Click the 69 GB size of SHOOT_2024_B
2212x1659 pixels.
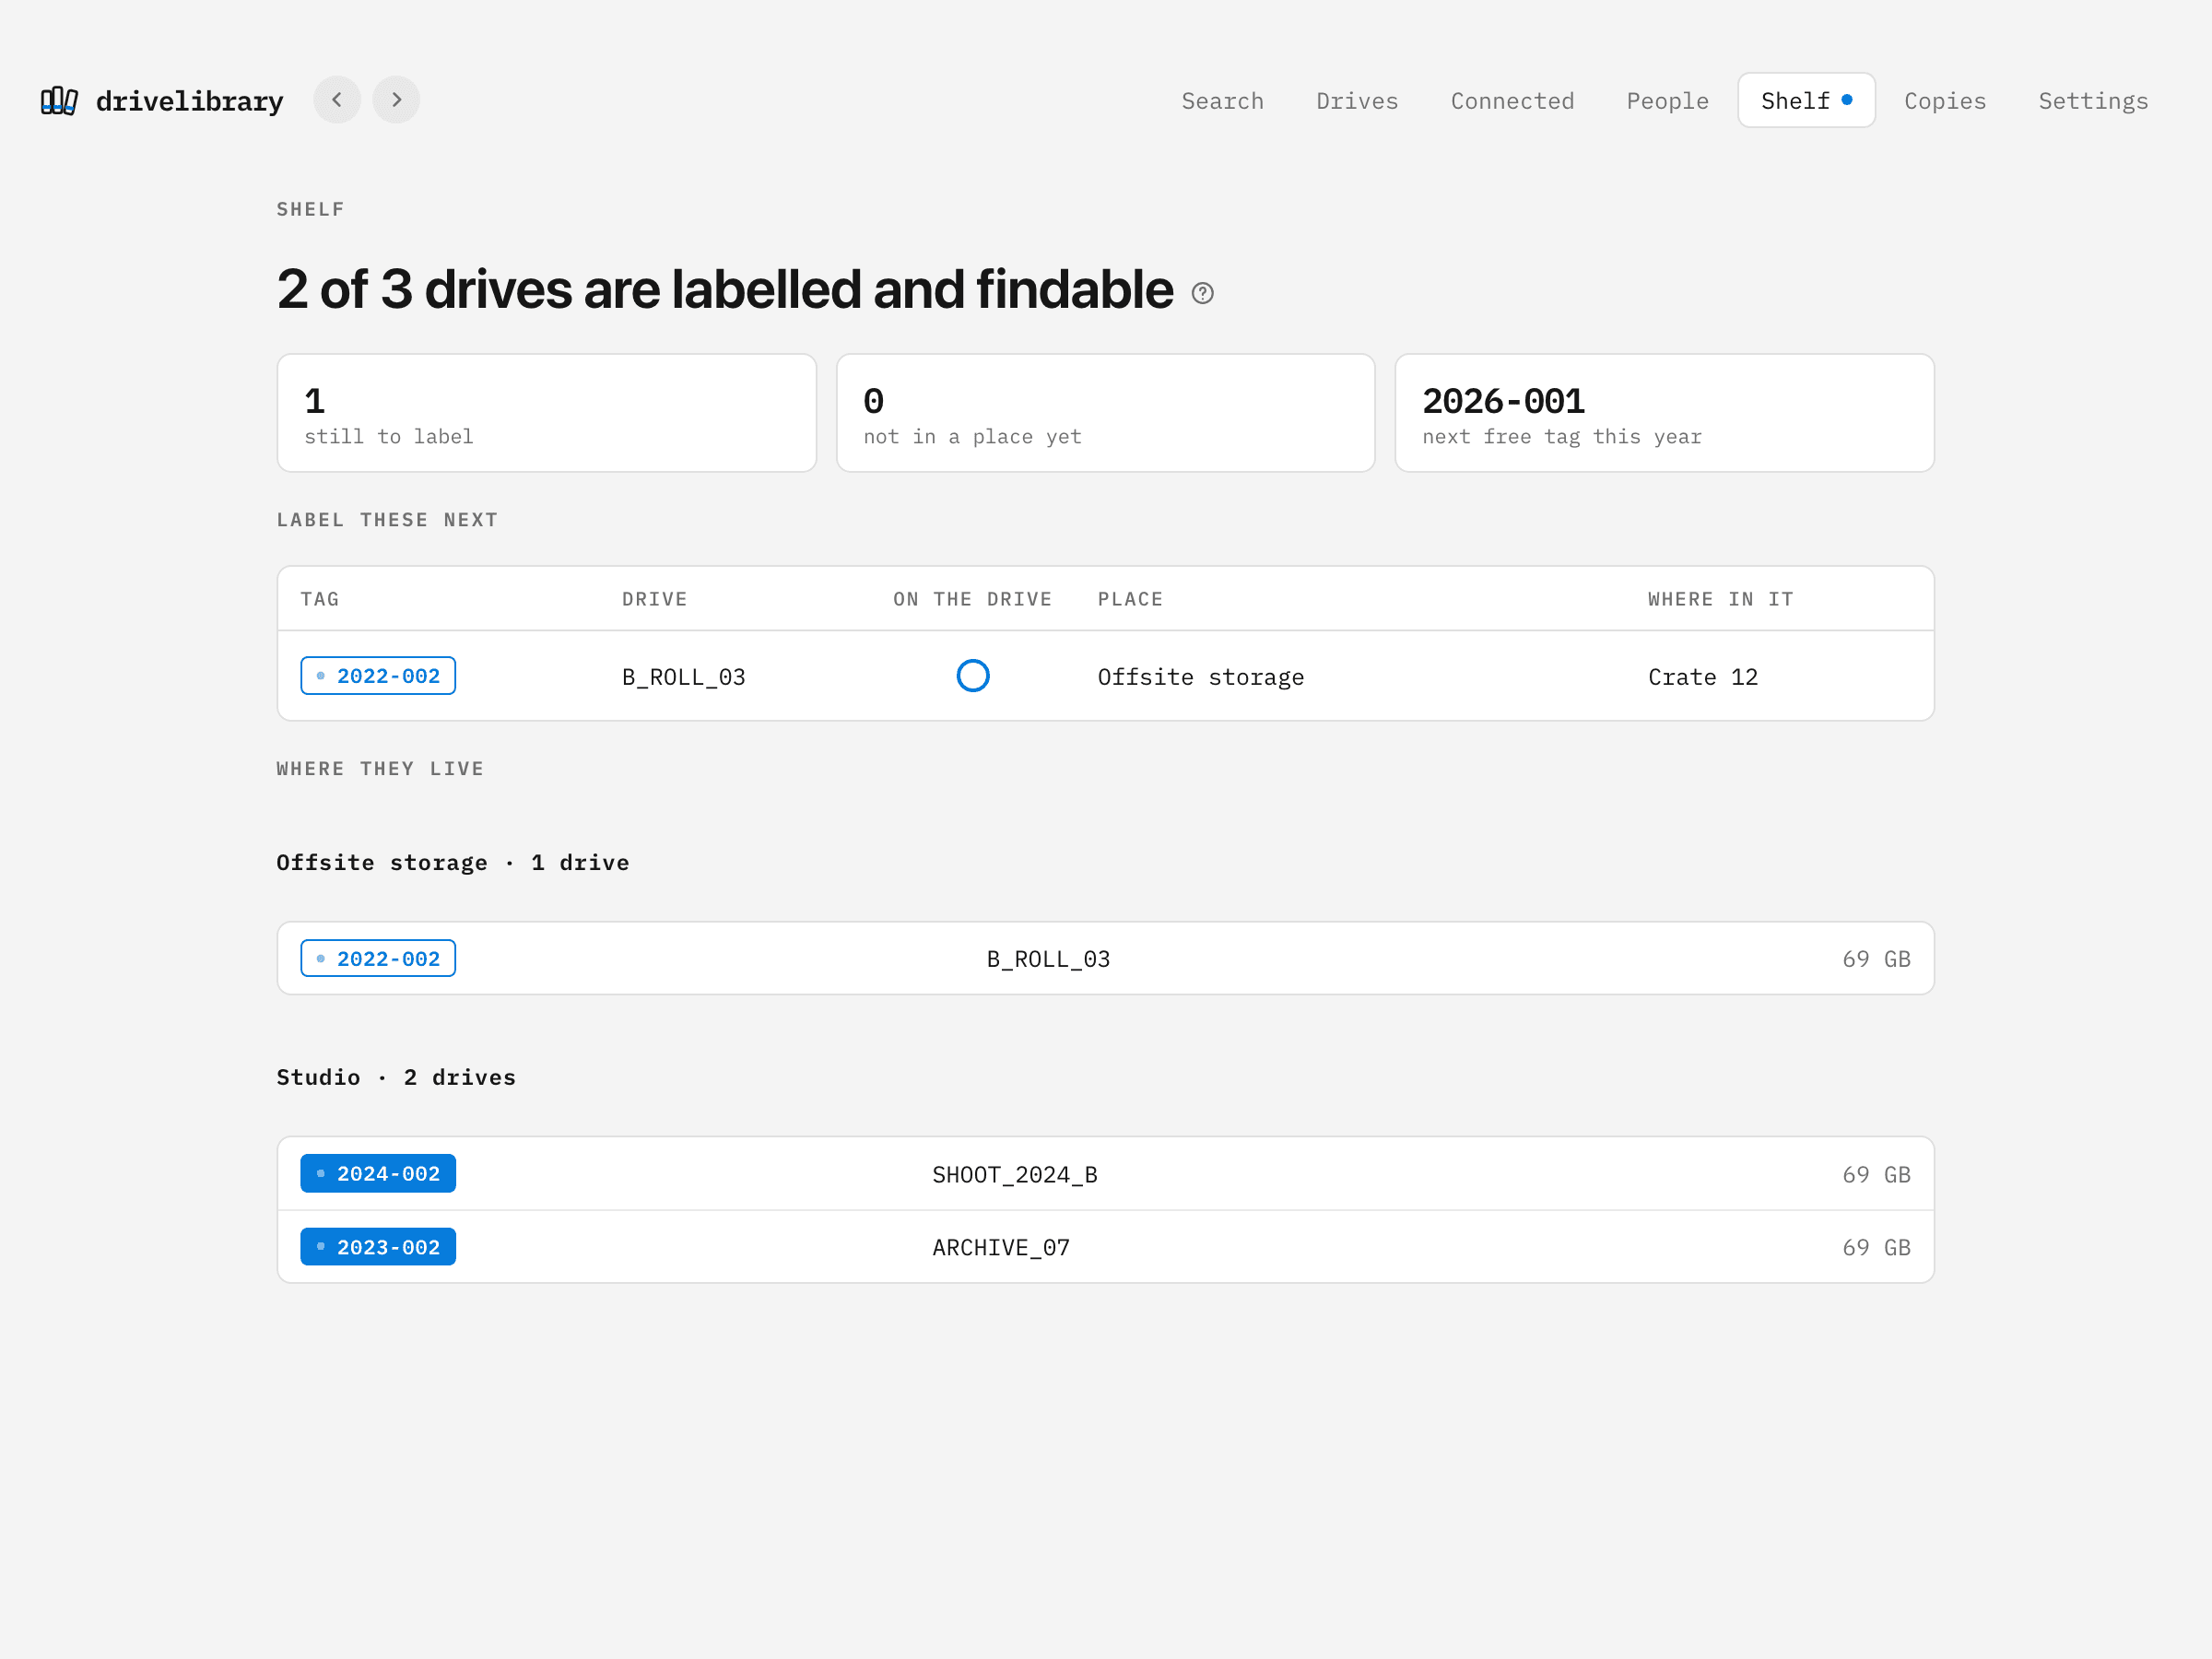click(1877, 1175)
